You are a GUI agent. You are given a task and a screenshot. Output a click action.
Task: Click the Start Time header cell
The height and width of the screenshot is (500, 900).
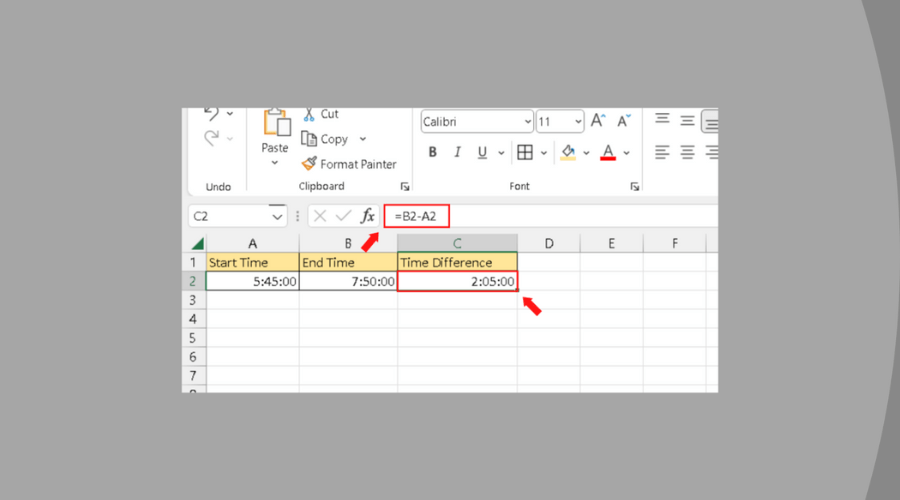pyautogui.click(x=253, y=262)
